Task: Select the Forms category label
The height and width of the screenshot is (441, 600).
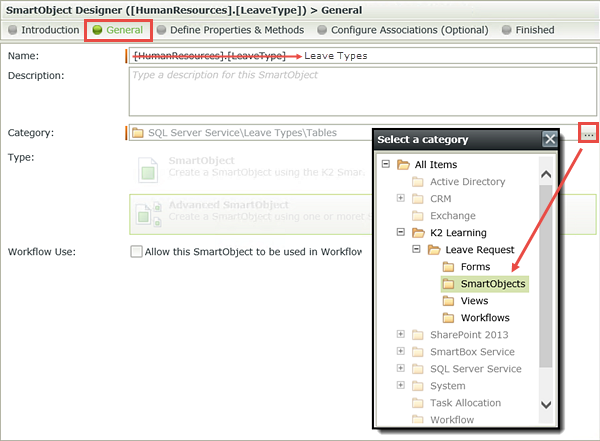Action: tap(475, 267)
